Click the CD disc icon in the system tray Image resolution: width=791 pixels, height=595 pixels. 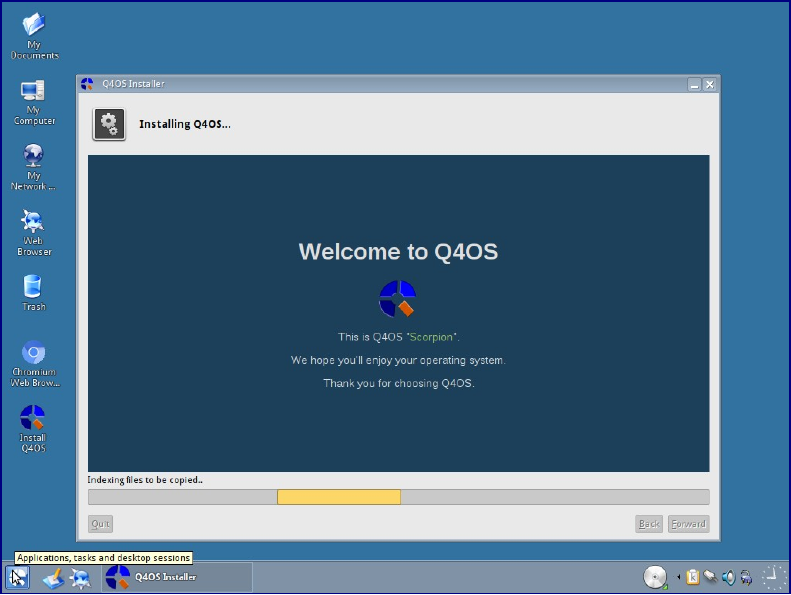click(x=655, y=577)
